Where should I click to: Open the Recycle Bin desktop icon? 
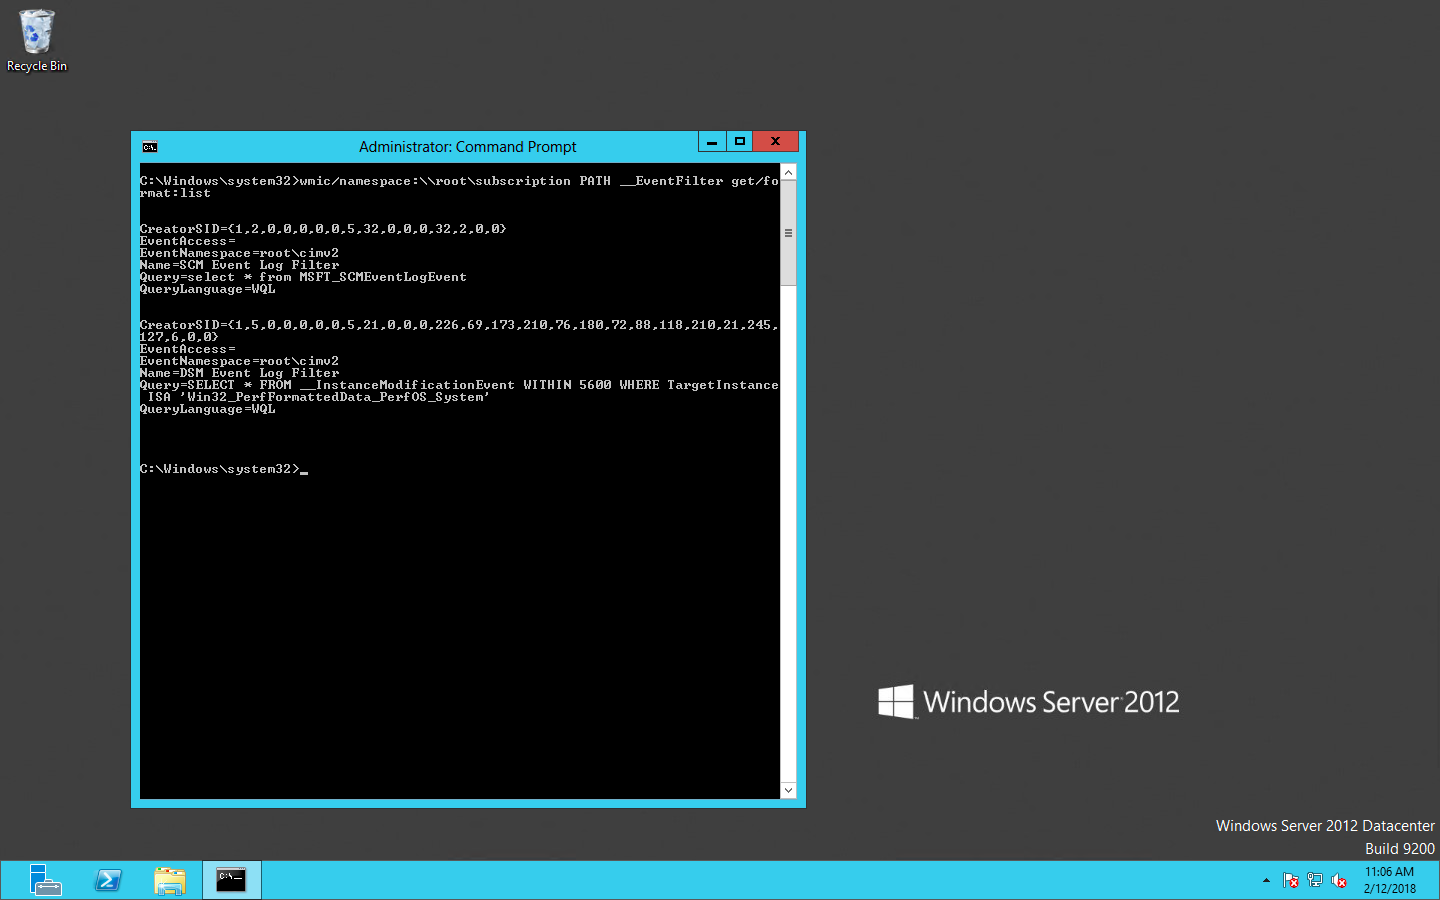37,41
